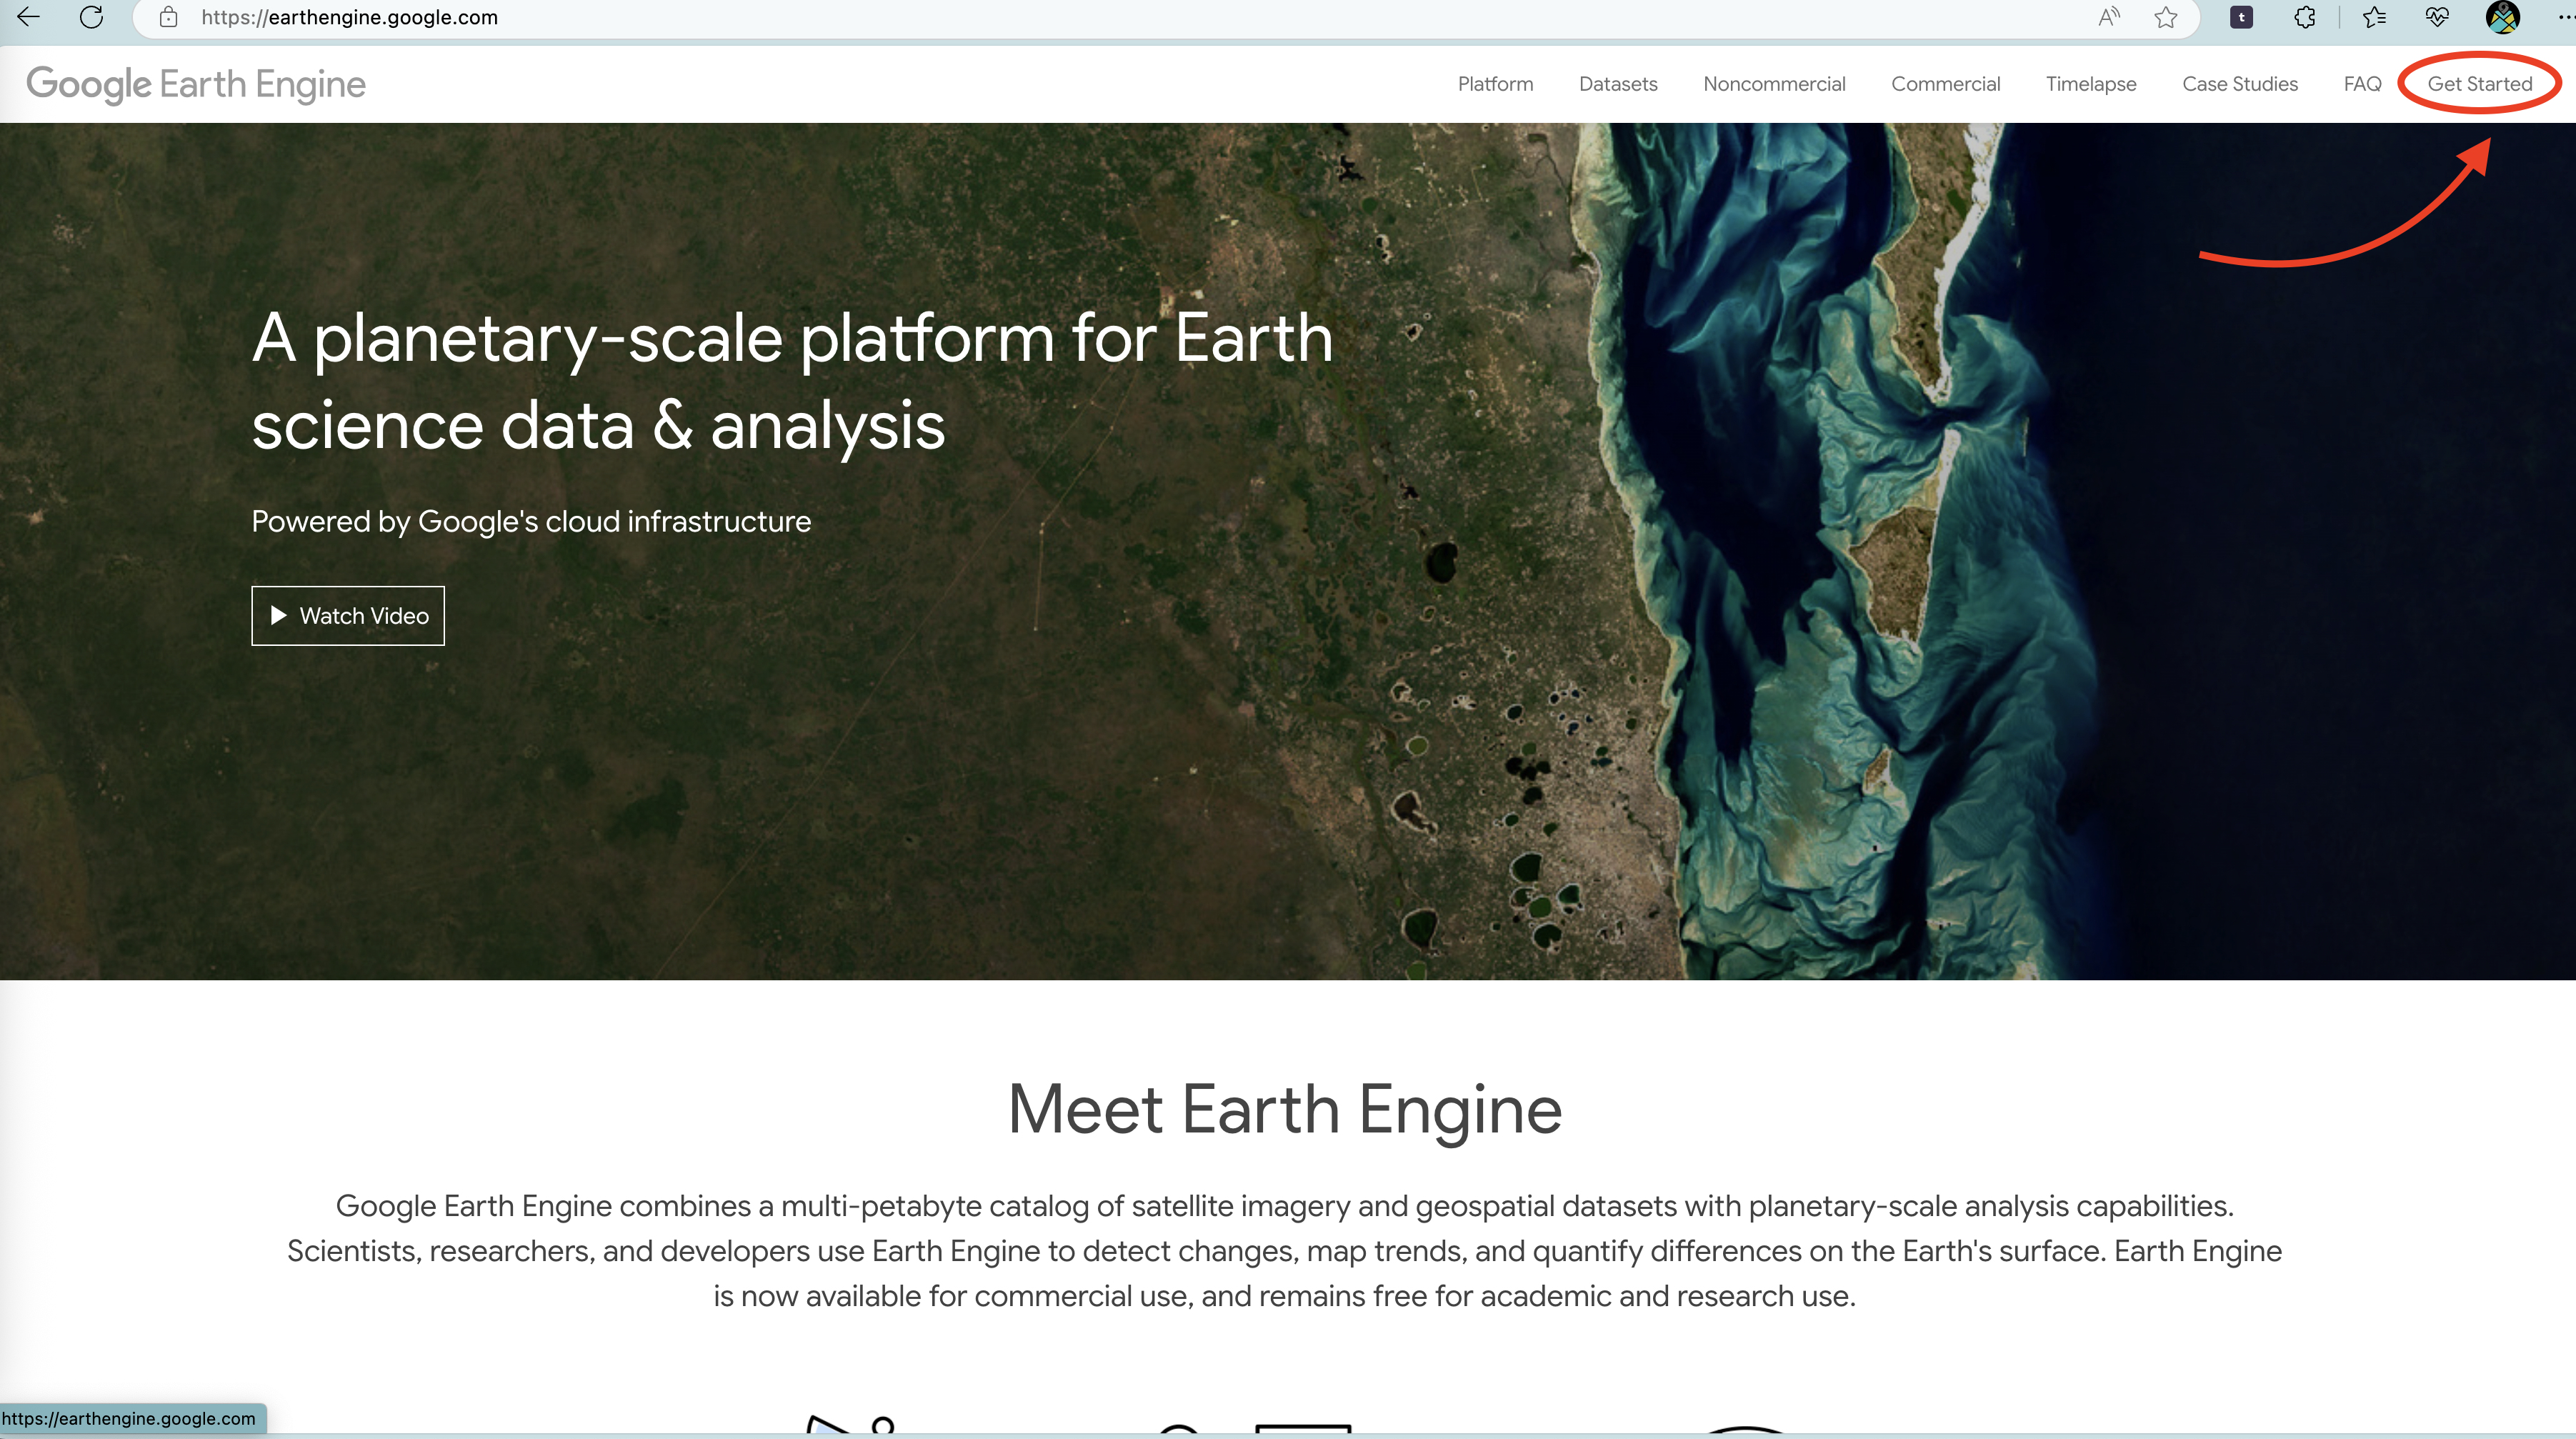Click the 'Meet Earth Engine' heading
2576x1439 pixels.
tap(1285, 1109)
